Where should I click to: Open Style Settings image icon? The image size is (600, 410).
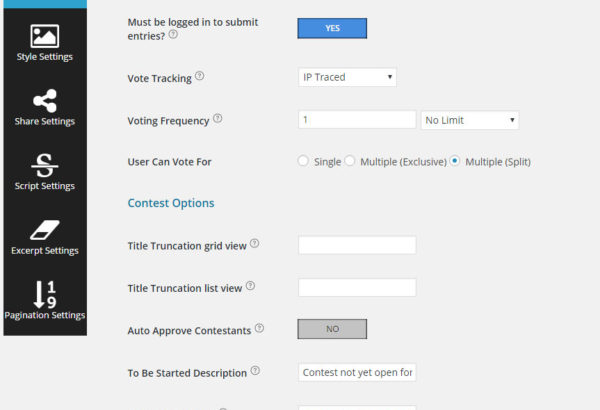[44, 36]
